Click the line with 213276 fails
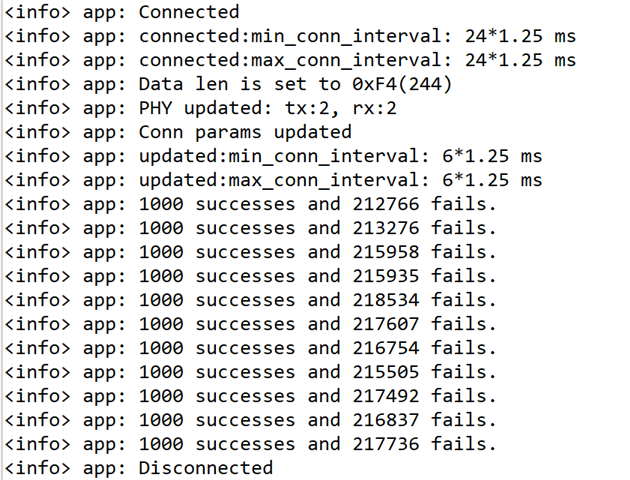The image size is (630, 480). pos(251,228)
